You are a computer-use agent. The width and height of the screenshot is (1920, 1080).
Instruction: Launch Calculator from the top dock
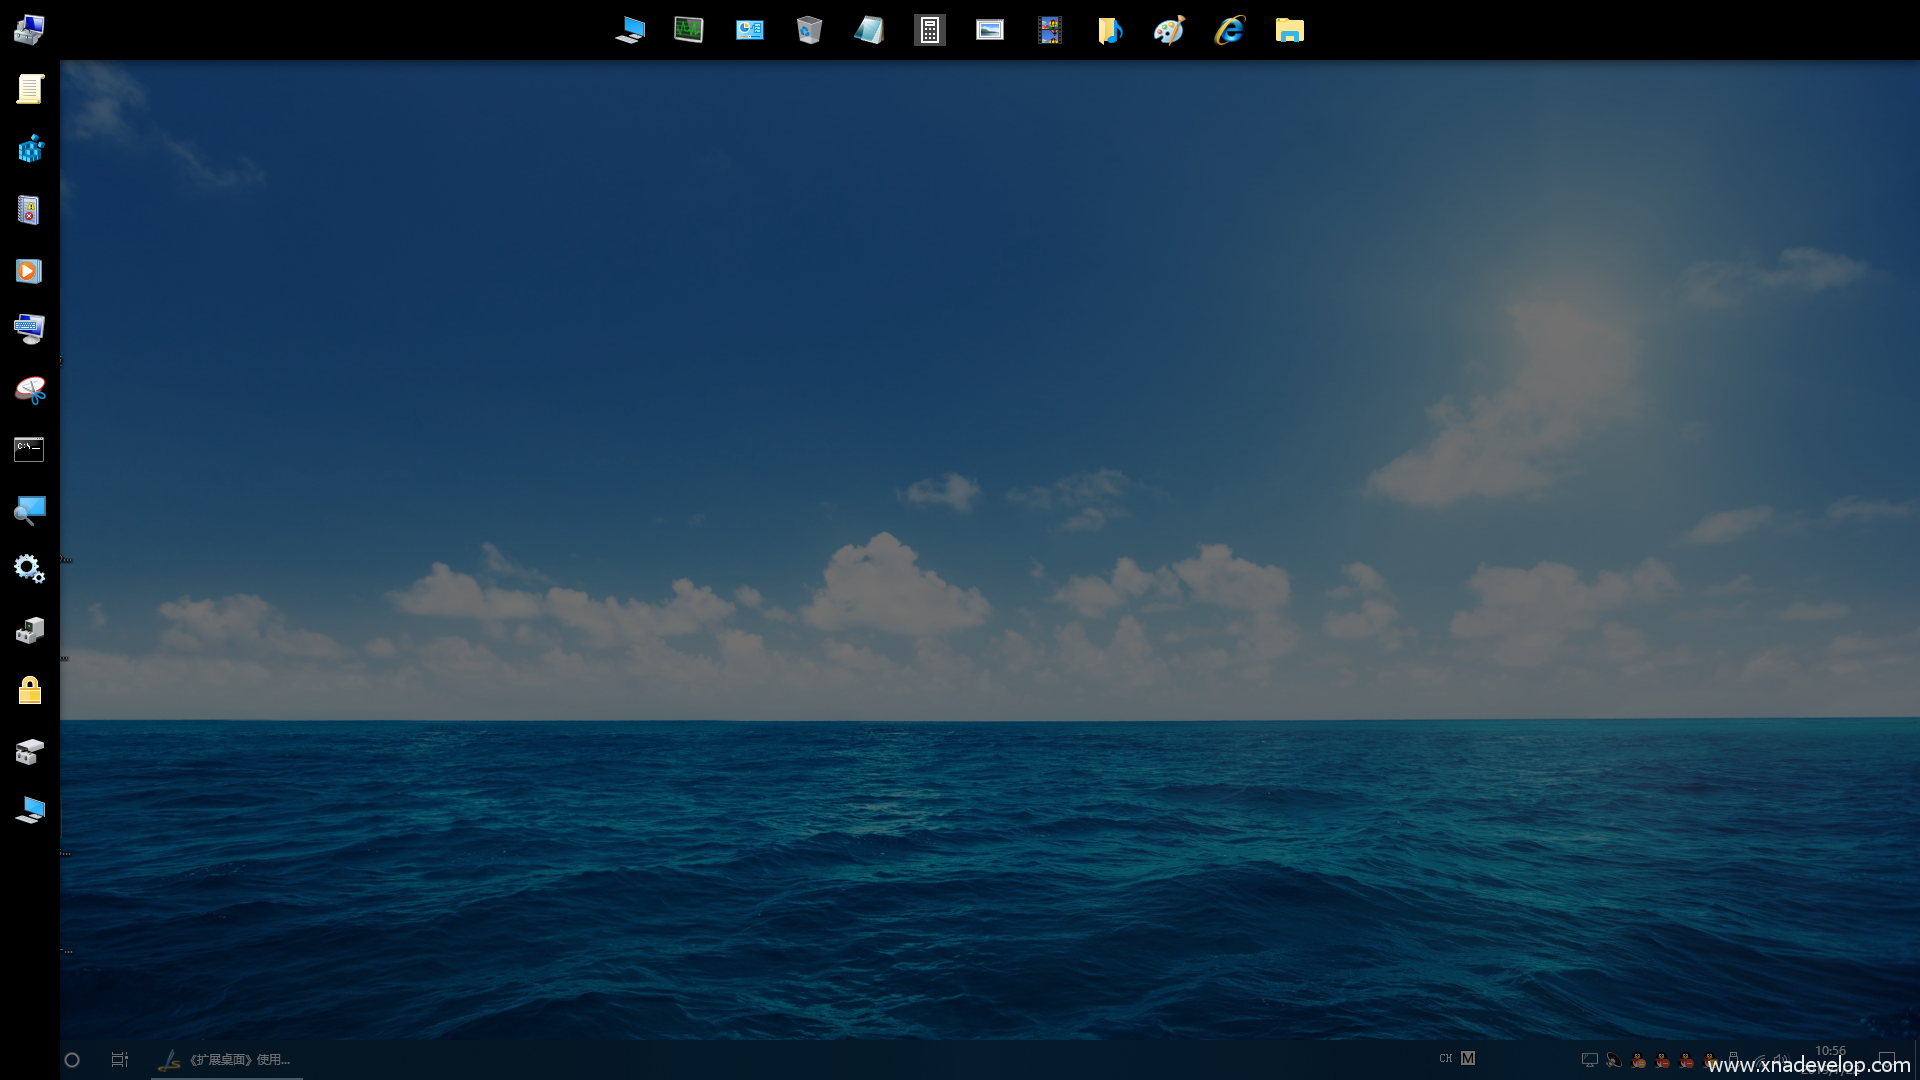[929, 30]
